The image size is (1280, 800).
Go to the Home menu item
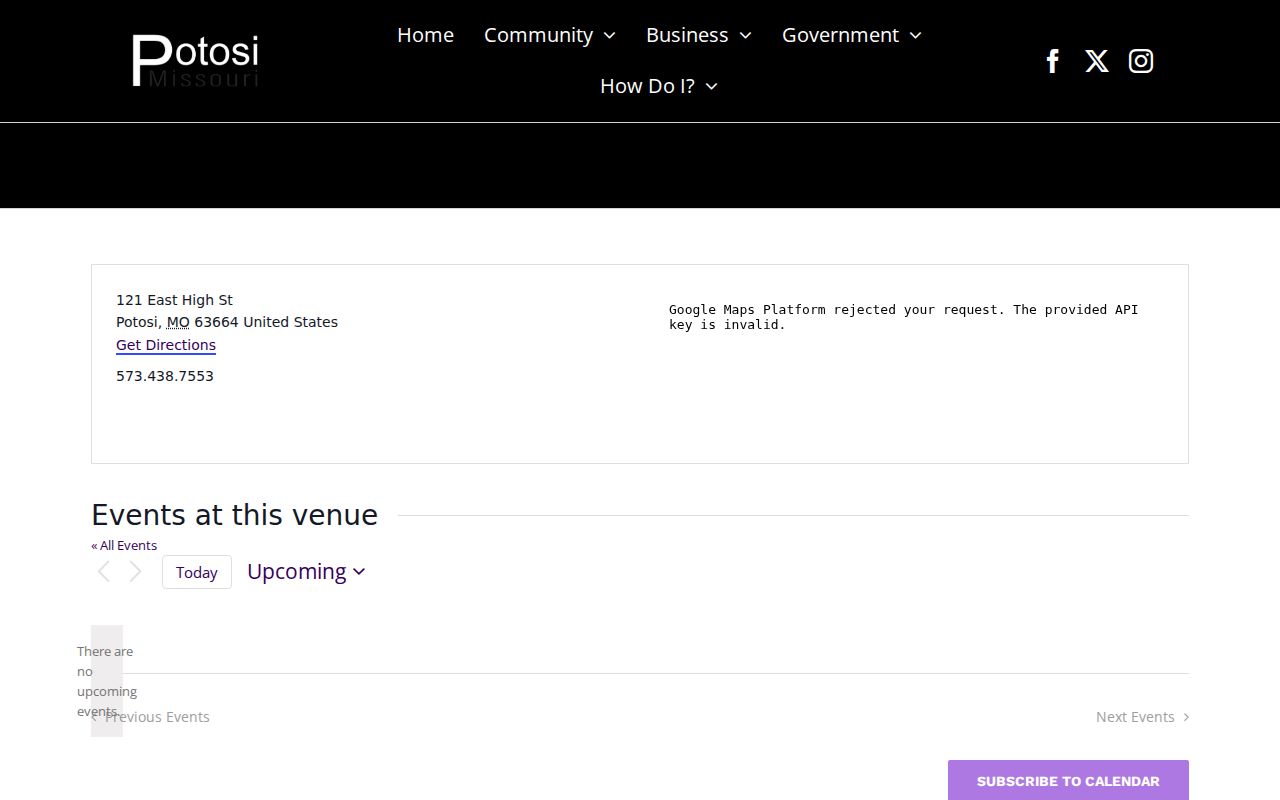coord(425,35)
